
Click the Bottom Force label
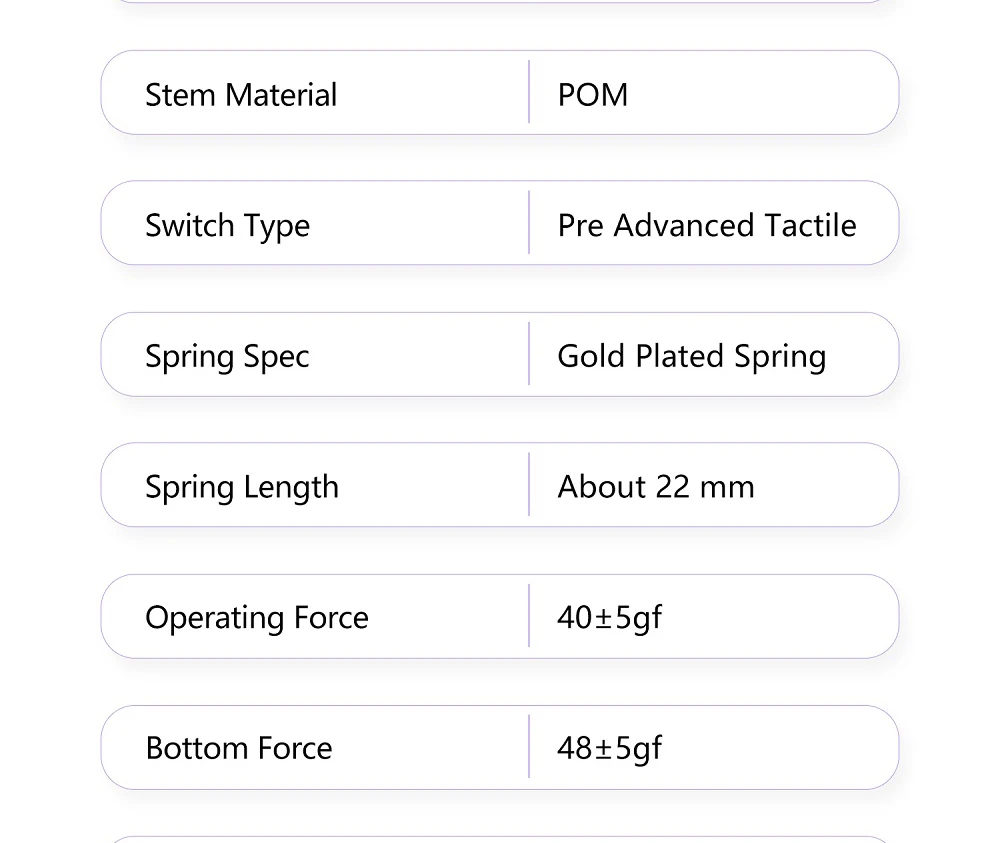coord(239,749)
